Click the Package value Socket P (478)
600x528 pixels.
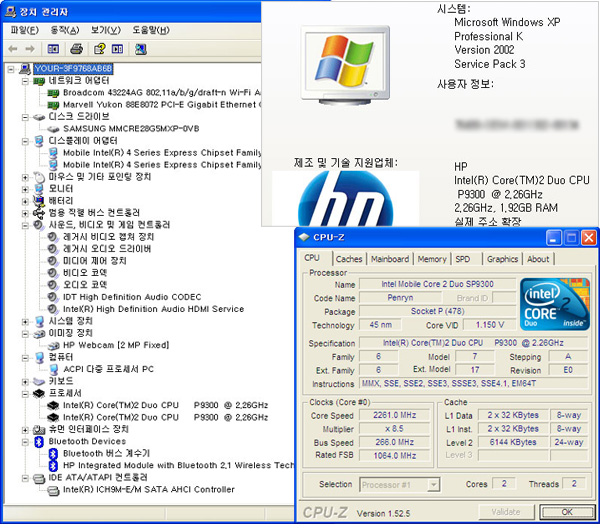coord(437,311)
